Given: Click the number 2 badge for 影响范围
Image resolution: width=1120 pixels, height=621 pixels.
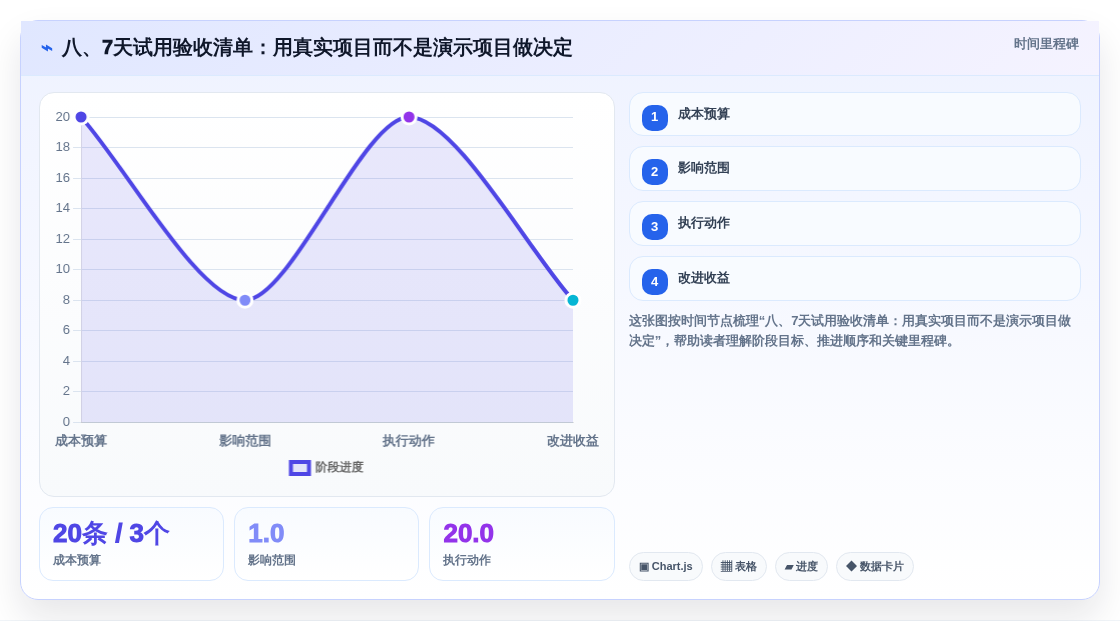Looking at the screenshot, I should click(x=654, y=172).
